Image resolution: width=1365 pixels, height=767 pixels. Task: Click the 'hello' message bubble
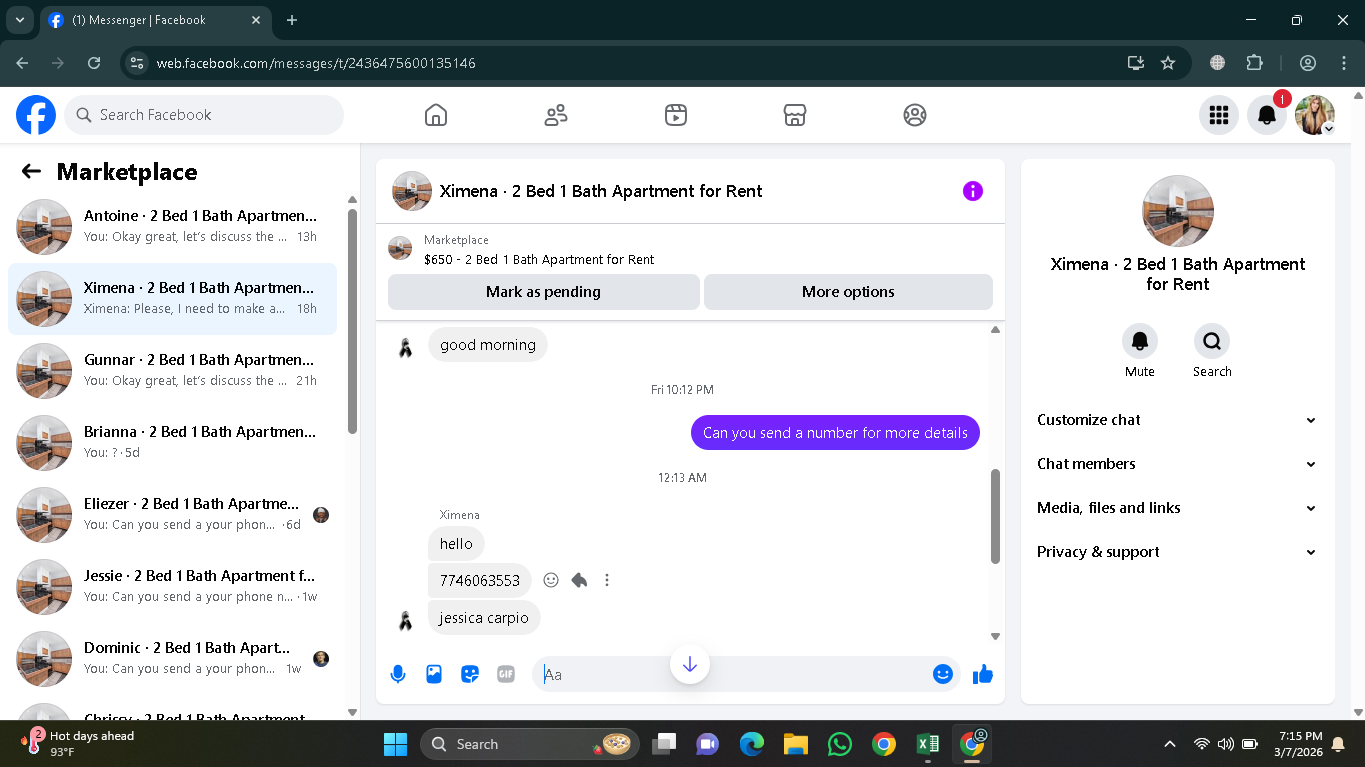tap(456, 544)
